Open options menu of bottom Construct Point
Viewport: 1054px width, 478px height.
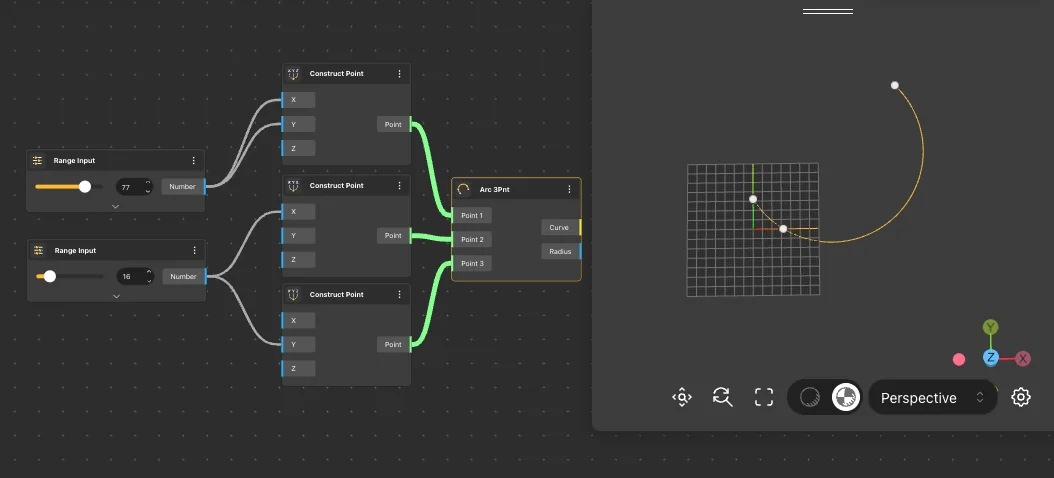[x=399, y=295]
